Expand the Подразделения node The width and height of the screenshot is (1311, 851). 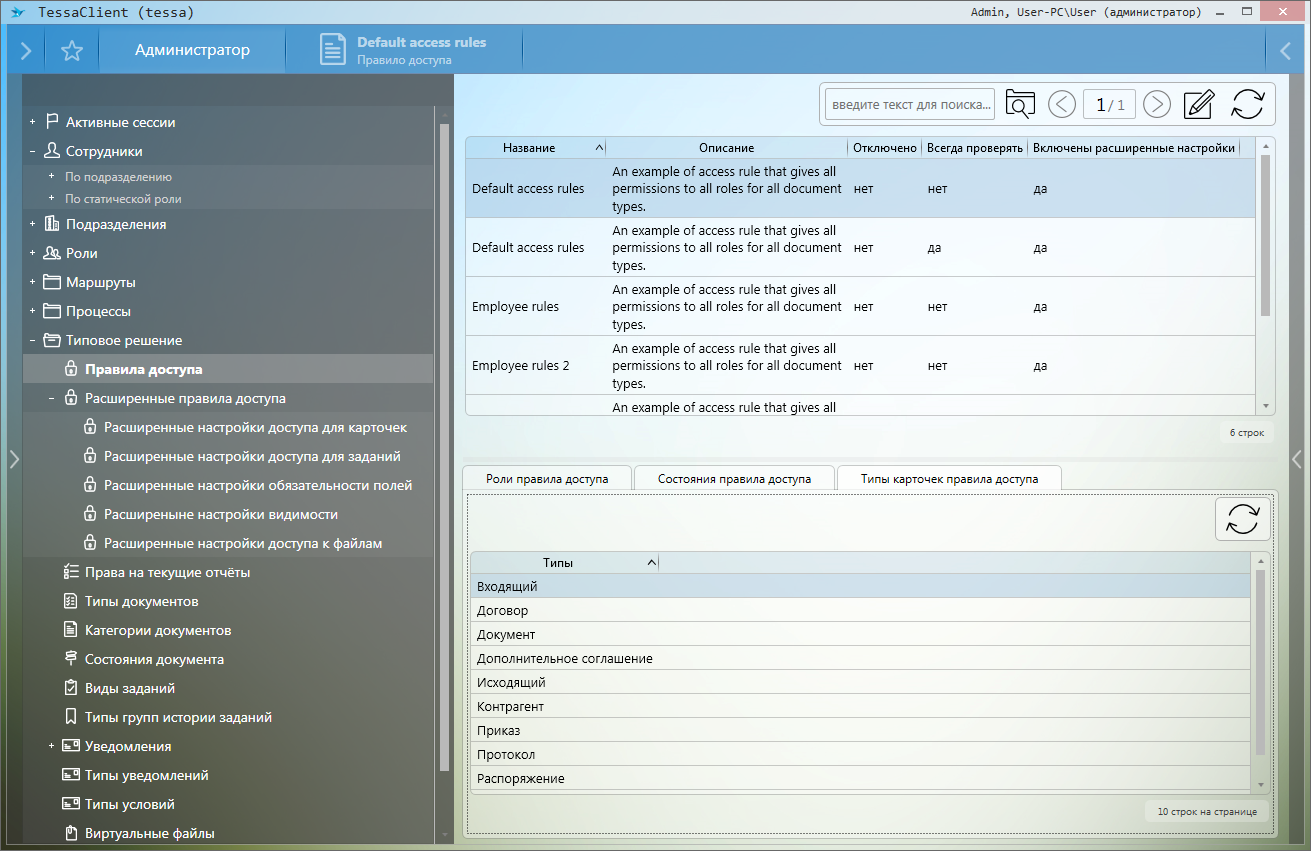tap(32, 224)
